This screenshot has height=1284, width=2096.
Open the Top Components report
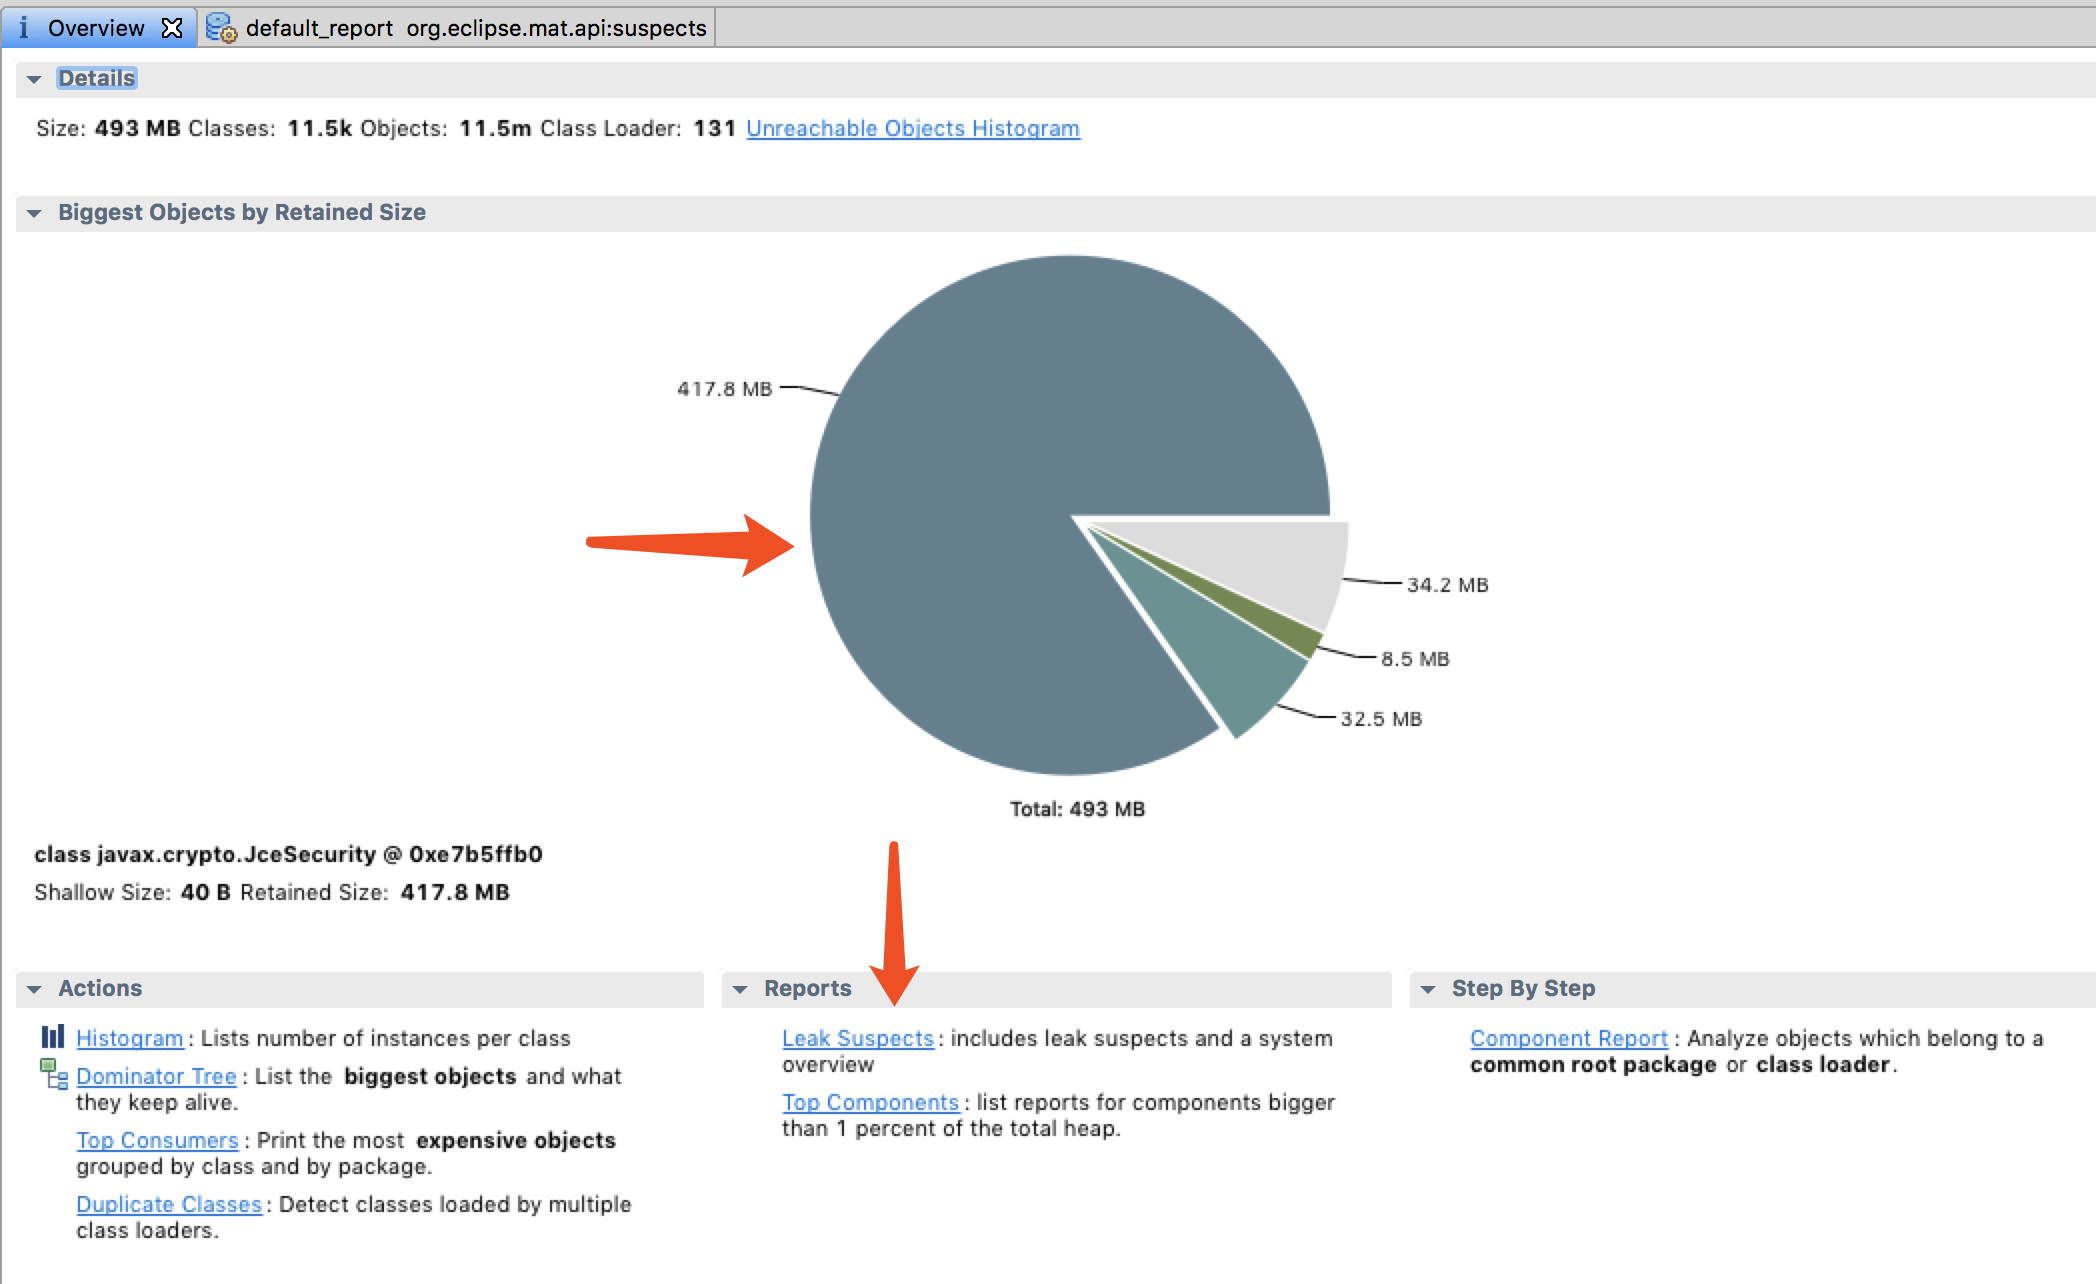[870, 1102]
